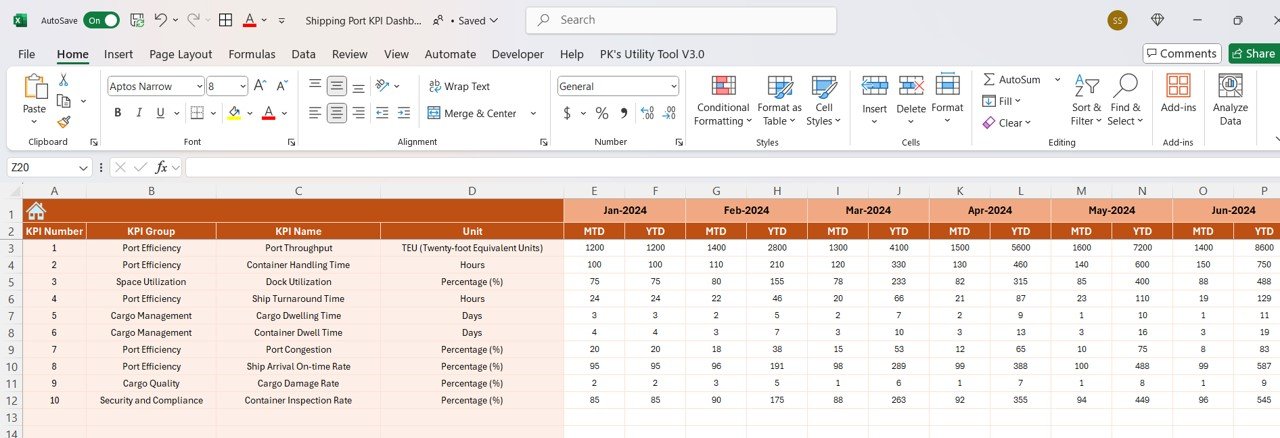This screenshot has height=438, width=1280.
Task: Click the Copy icon
Action: point(64,101)
